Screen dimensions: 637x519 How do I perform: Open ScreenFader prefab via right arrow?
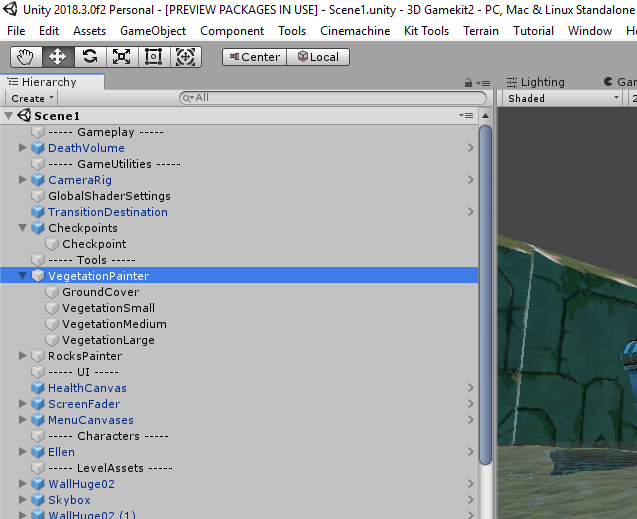click(470, 404)
